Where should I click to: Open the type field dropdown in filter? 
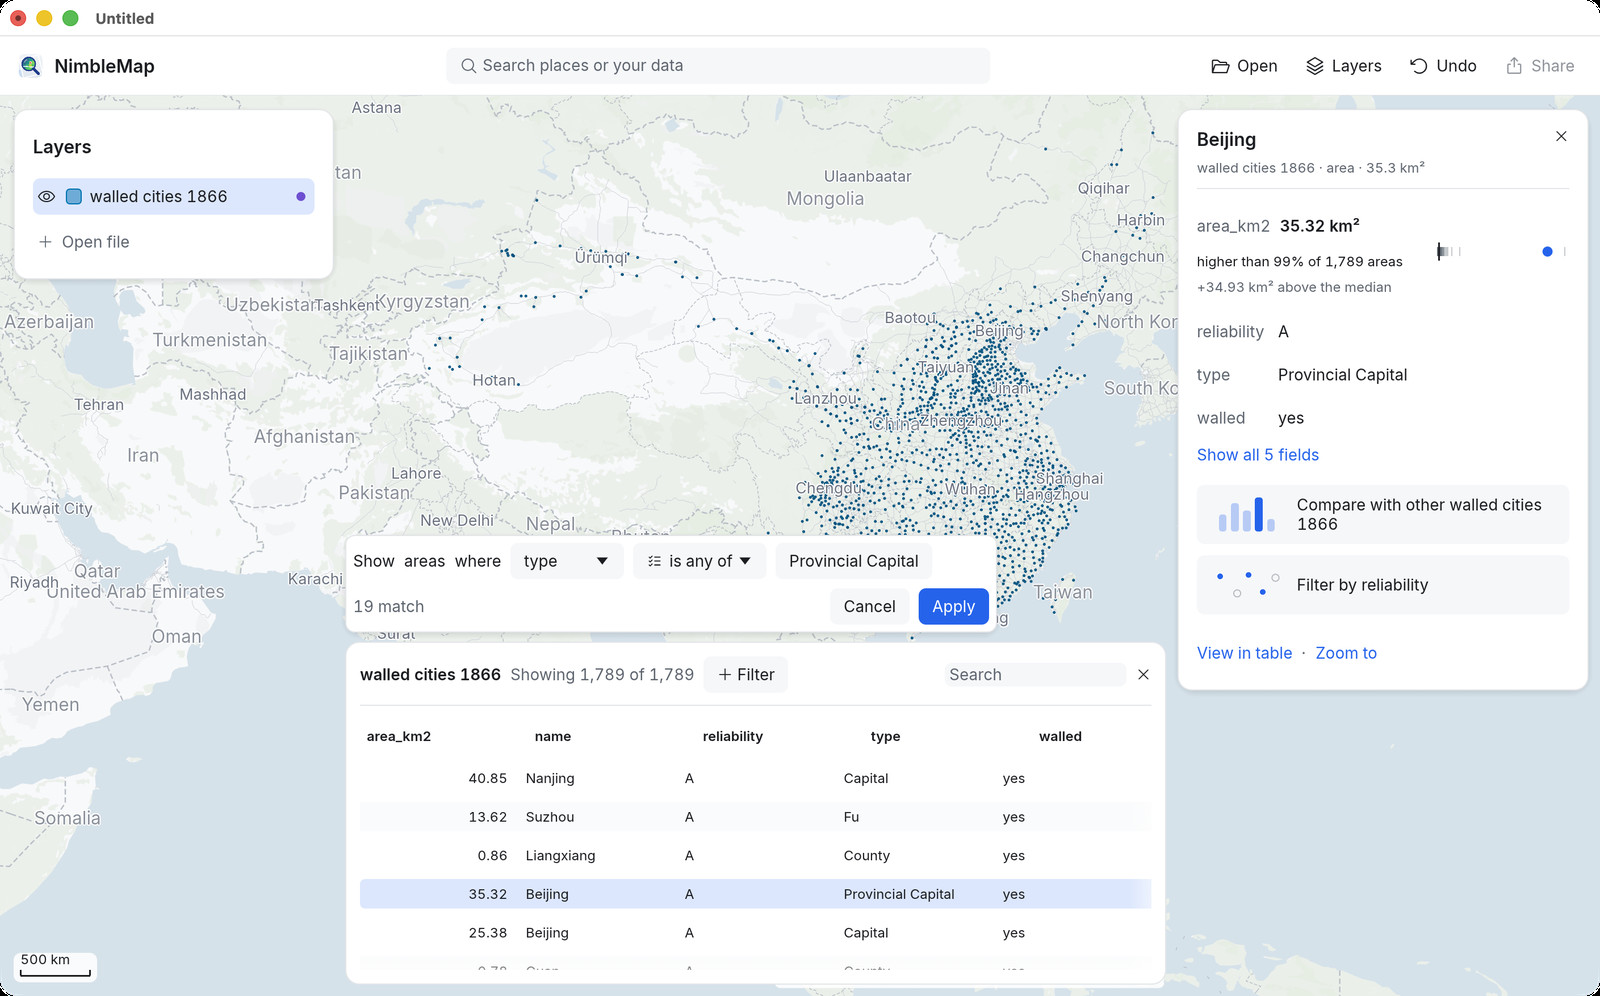(x=566, y=561)
